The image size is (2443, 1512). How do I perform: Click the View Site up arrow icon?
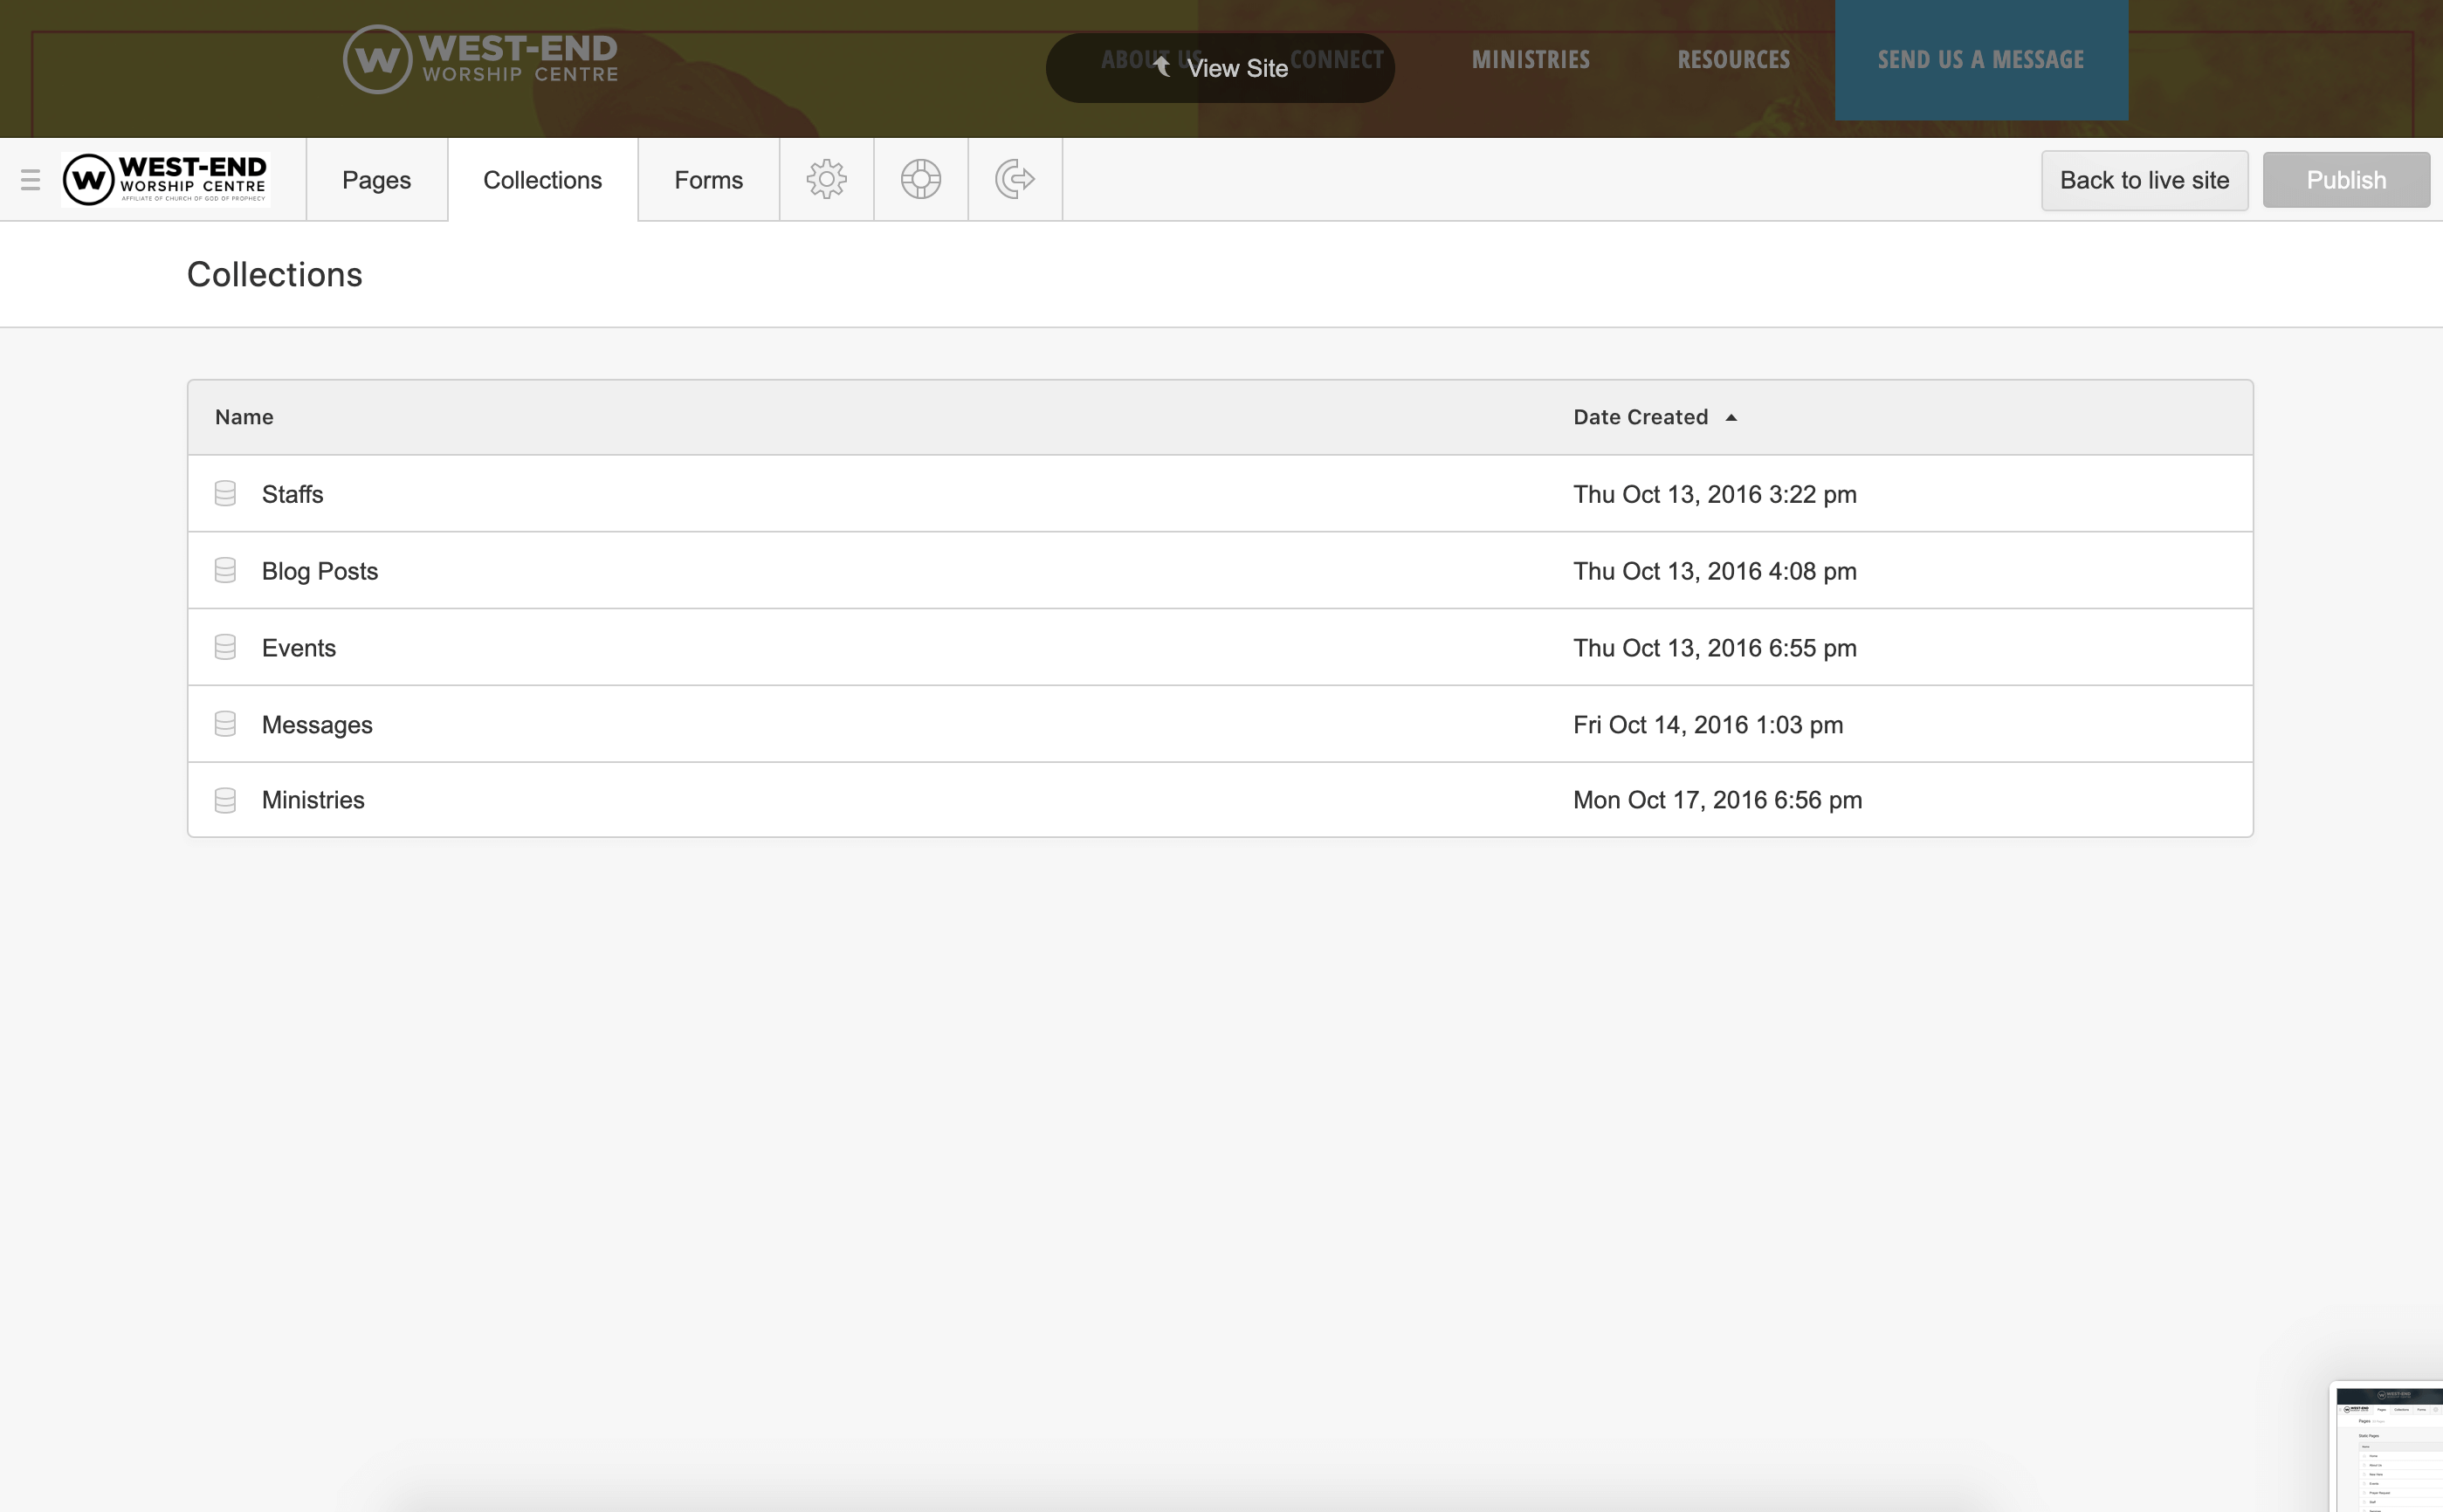pos(1161,67)
